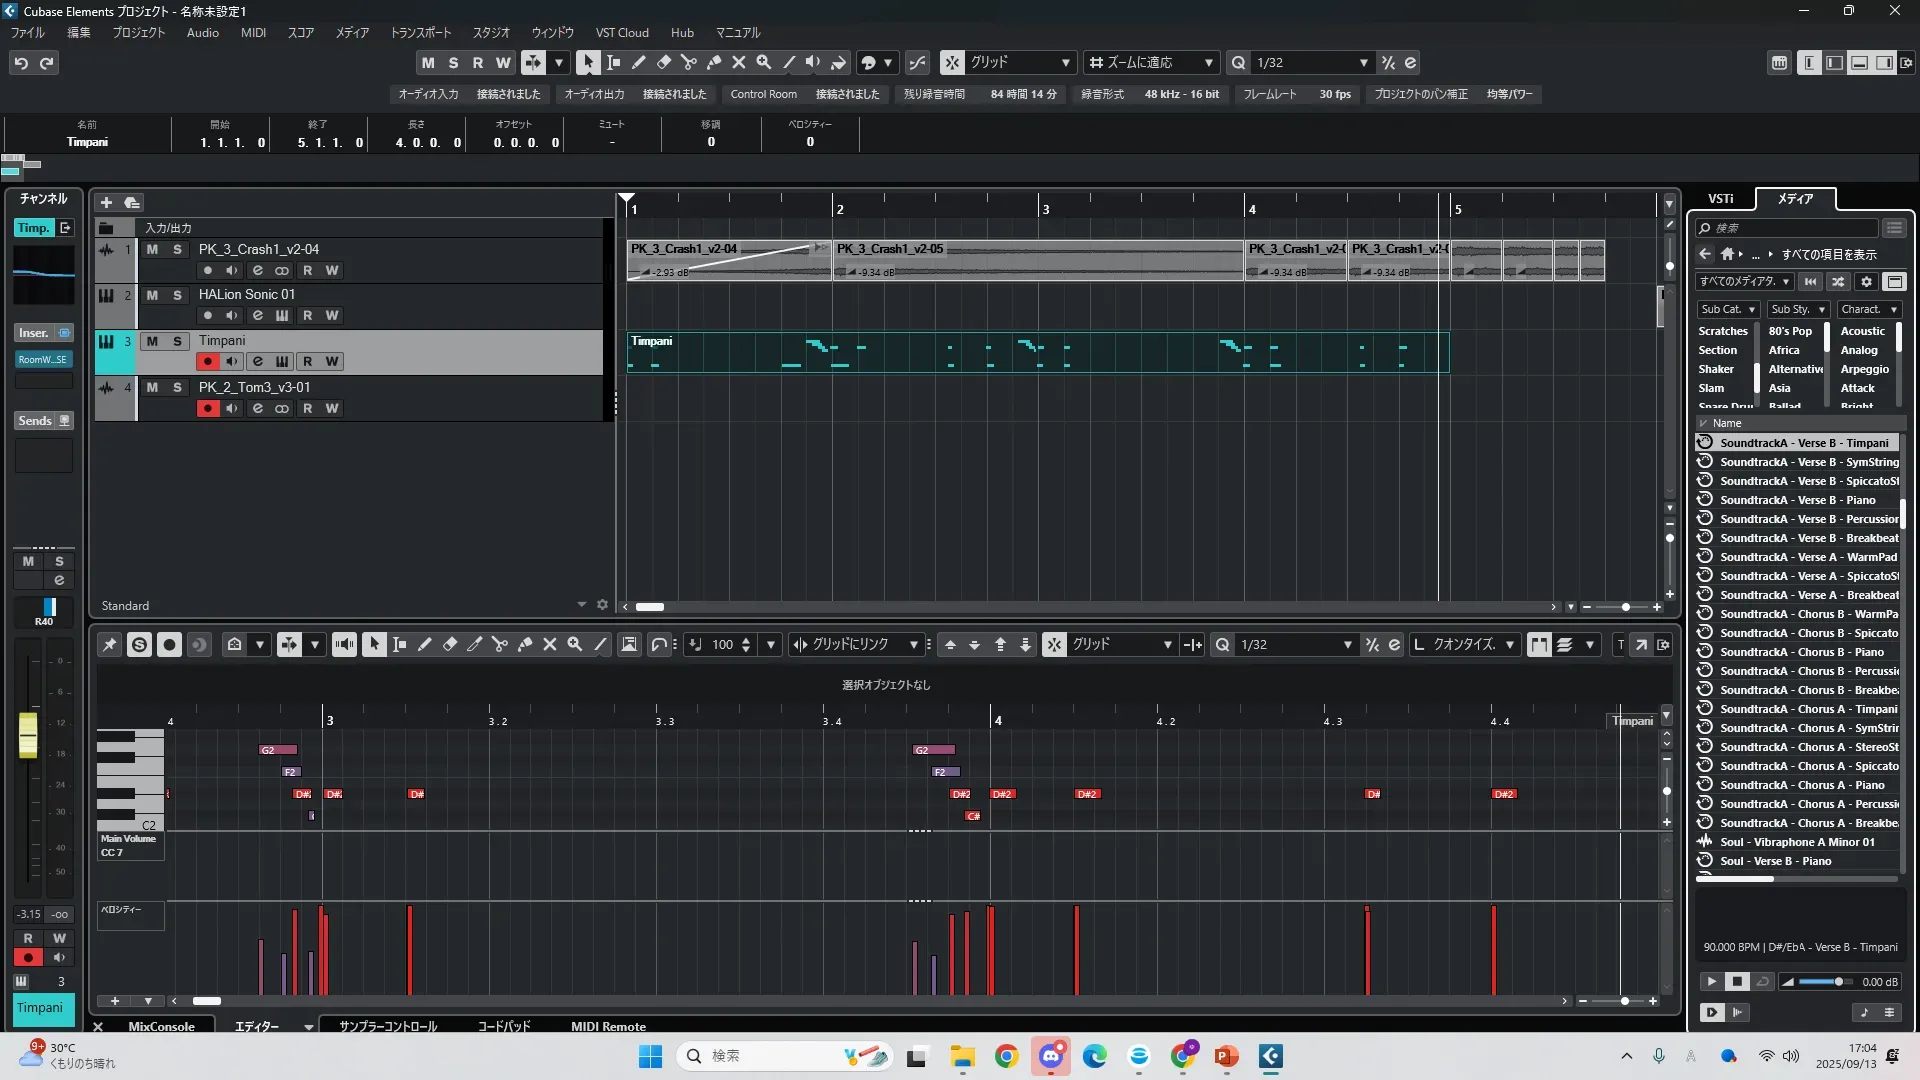Mute the Timpani track
Viewport: 1920px width, 1080px height.
tap(152, 341)
